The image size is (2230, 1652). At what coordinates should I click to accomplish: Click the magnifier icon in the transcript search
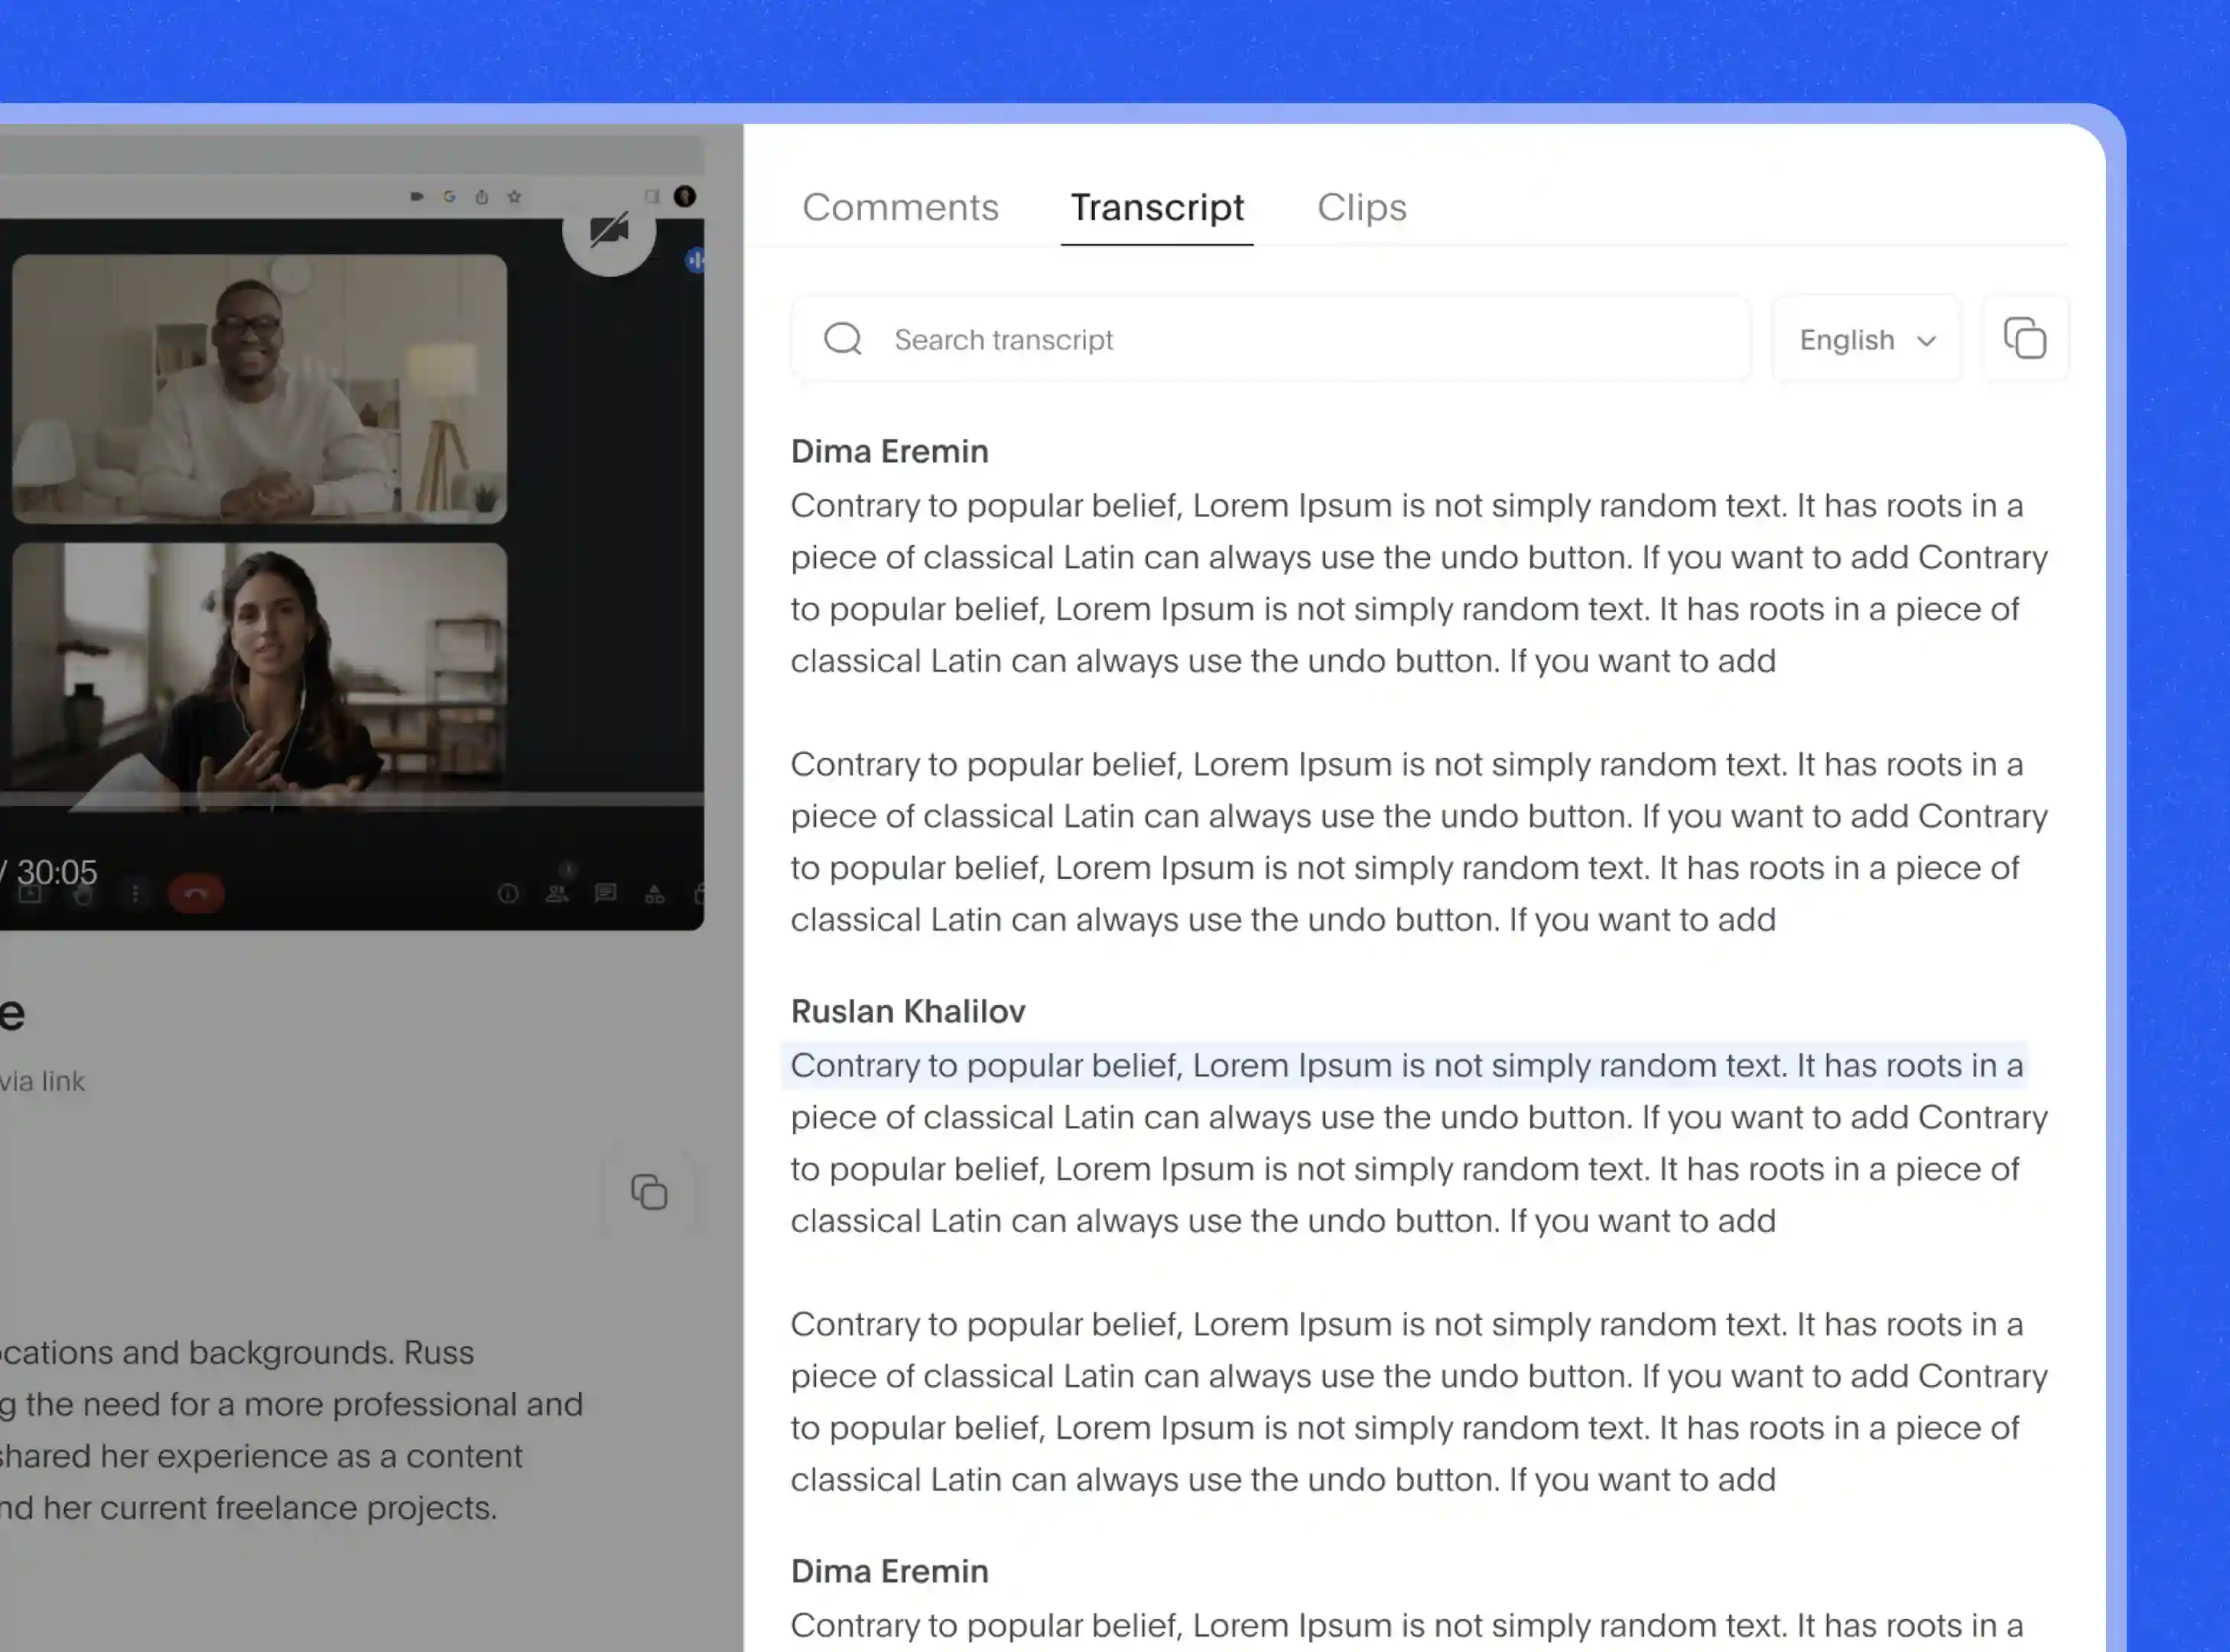click(x=843, y=339)
